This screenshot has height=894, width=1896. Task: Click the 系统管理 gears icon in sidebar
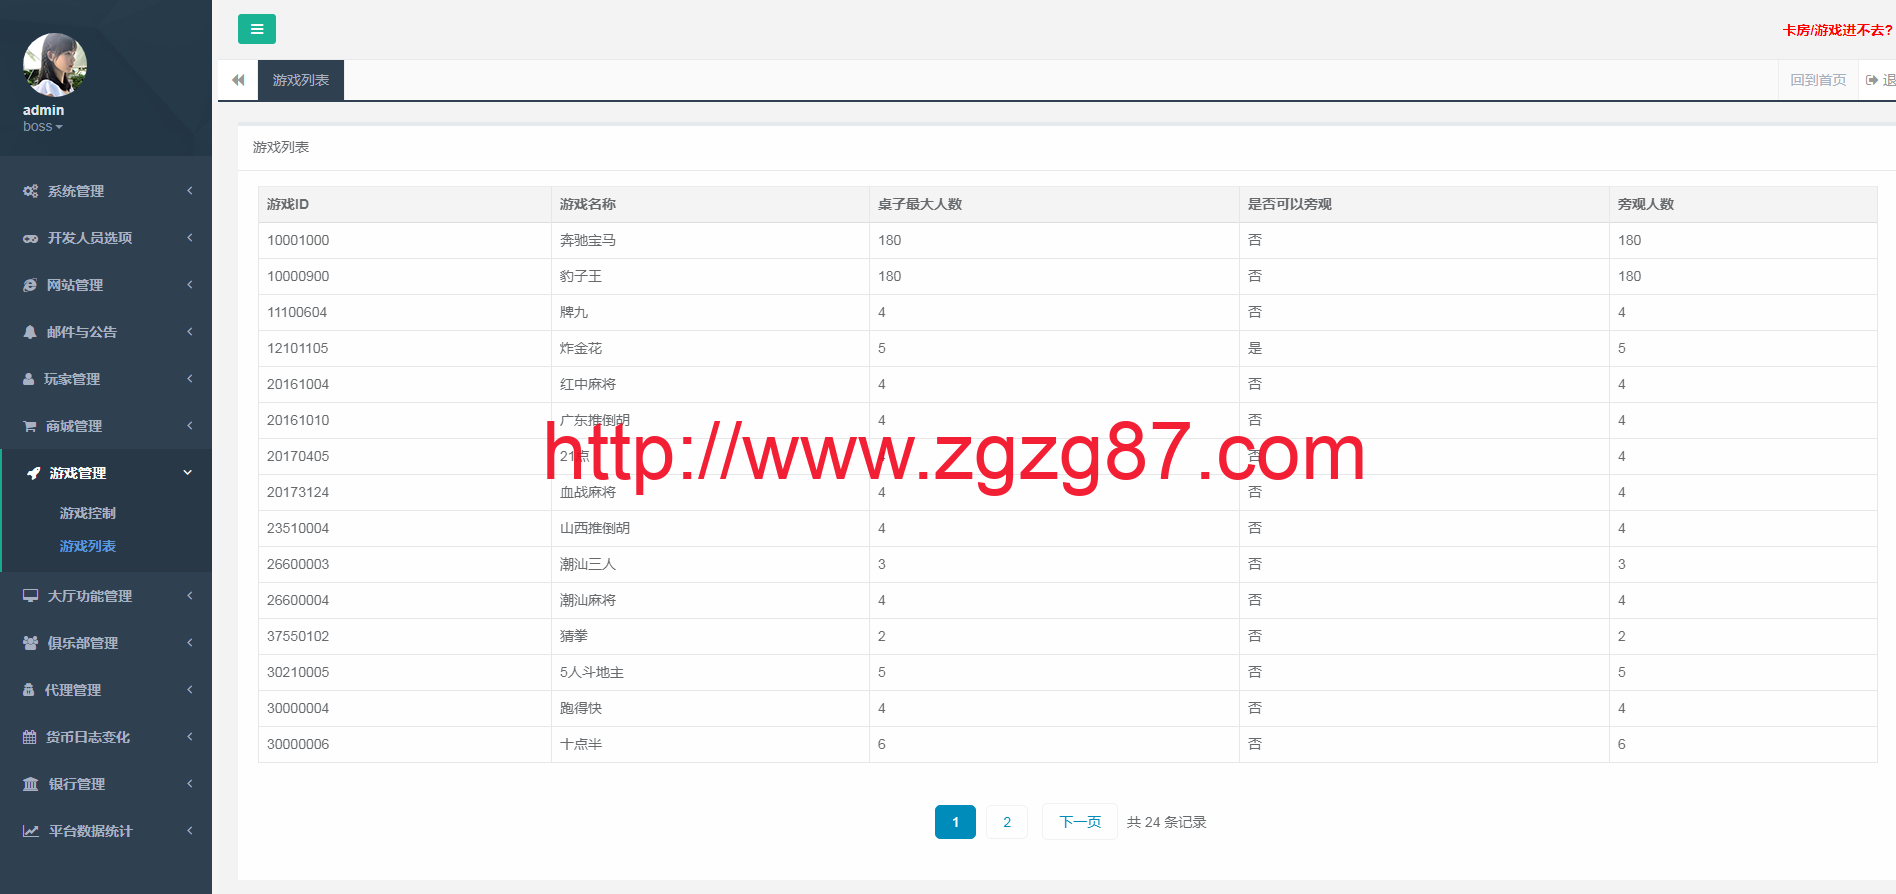tap(31, 191)
